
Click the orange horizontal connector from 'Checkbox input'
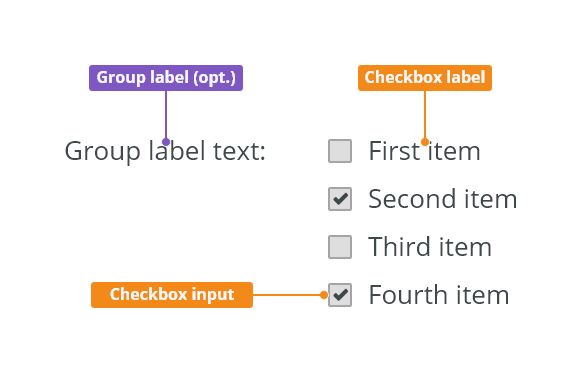(x=286, y=295)
